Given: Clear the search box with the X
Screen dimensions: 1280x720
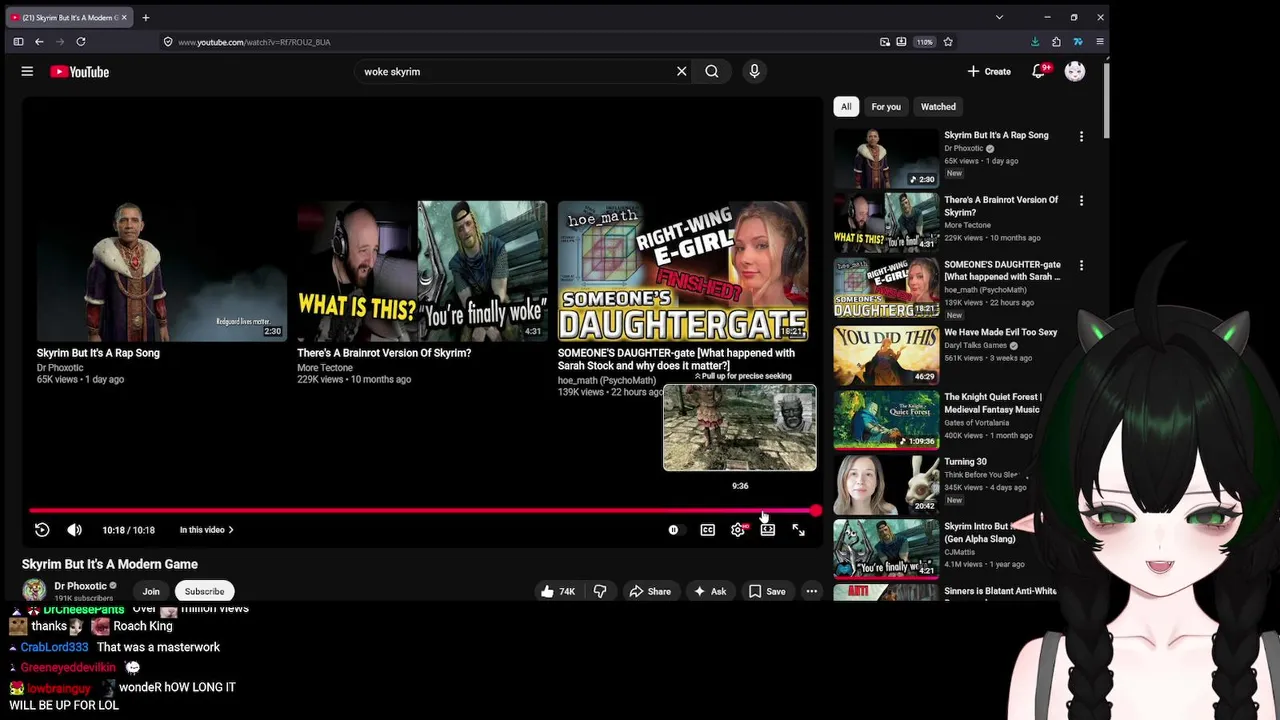Looking at the screenshot, I should tap(681, 71).
